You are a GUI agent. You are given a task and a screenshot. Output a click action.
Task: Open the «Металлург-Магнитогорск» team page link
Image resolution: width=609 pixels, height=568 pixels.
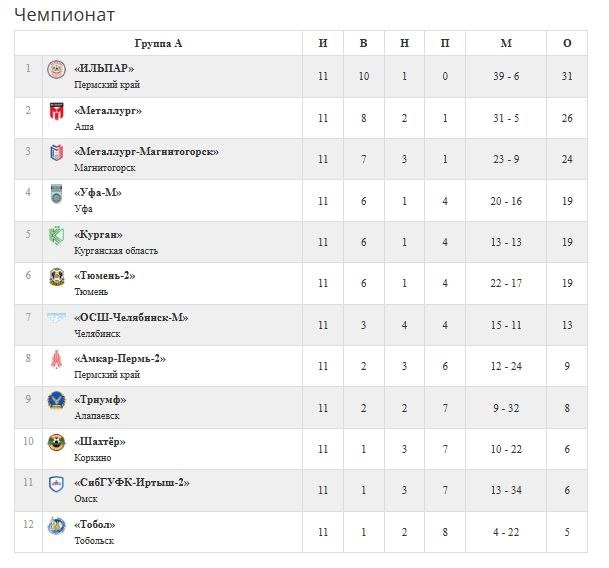coord(146,152)
